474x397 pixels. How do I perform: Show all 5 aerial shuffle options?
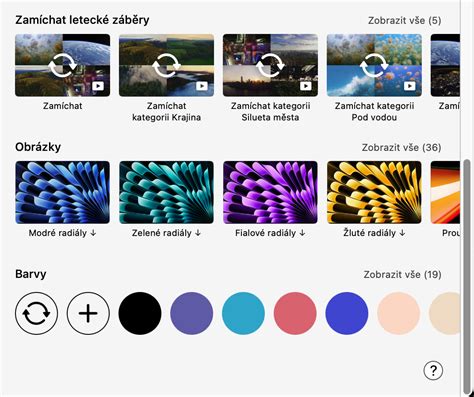404,21
